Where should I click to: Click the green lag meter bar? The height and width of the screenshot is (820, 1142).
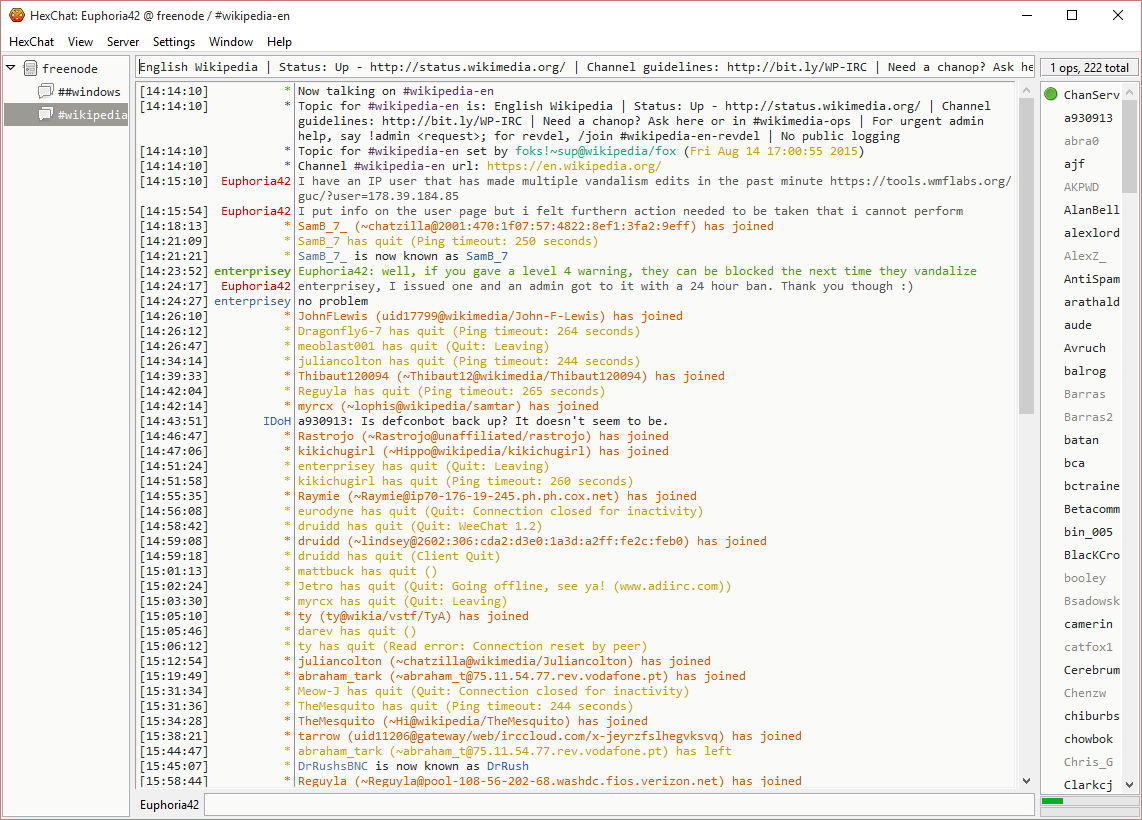point(1052,801)
